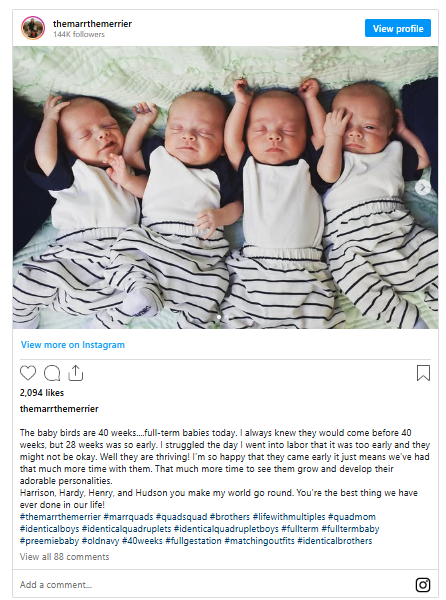Click the Instagram logo icon
The height and width of the screenshot is (600, 446).
[423, 585]
